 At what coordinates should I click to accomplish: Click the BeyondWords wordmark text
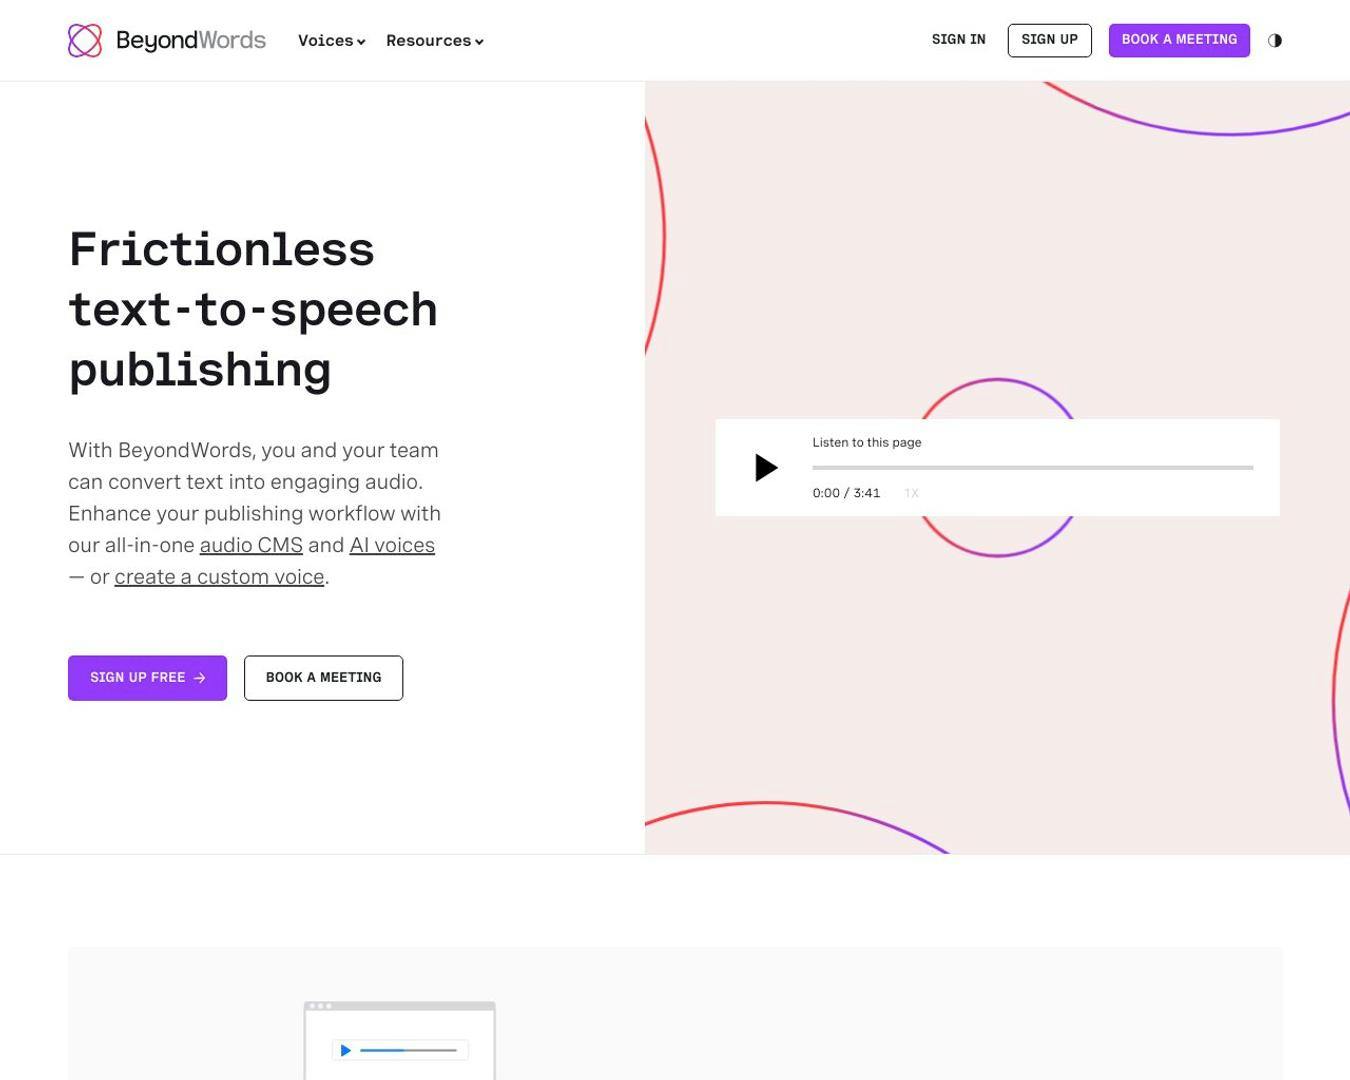point(191,40)
